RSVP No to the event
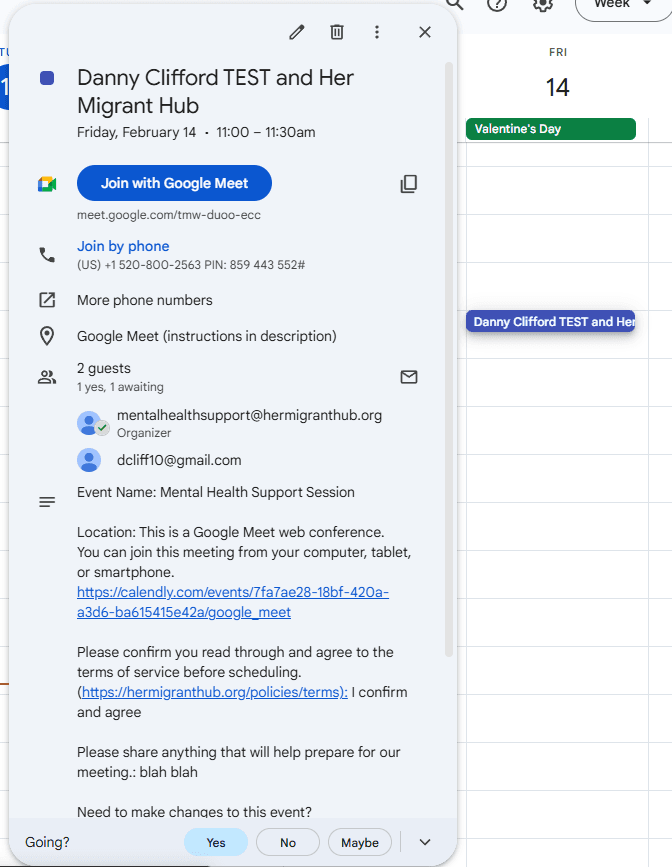This screenshot has height=867, width=672. (x=288, y=842)
